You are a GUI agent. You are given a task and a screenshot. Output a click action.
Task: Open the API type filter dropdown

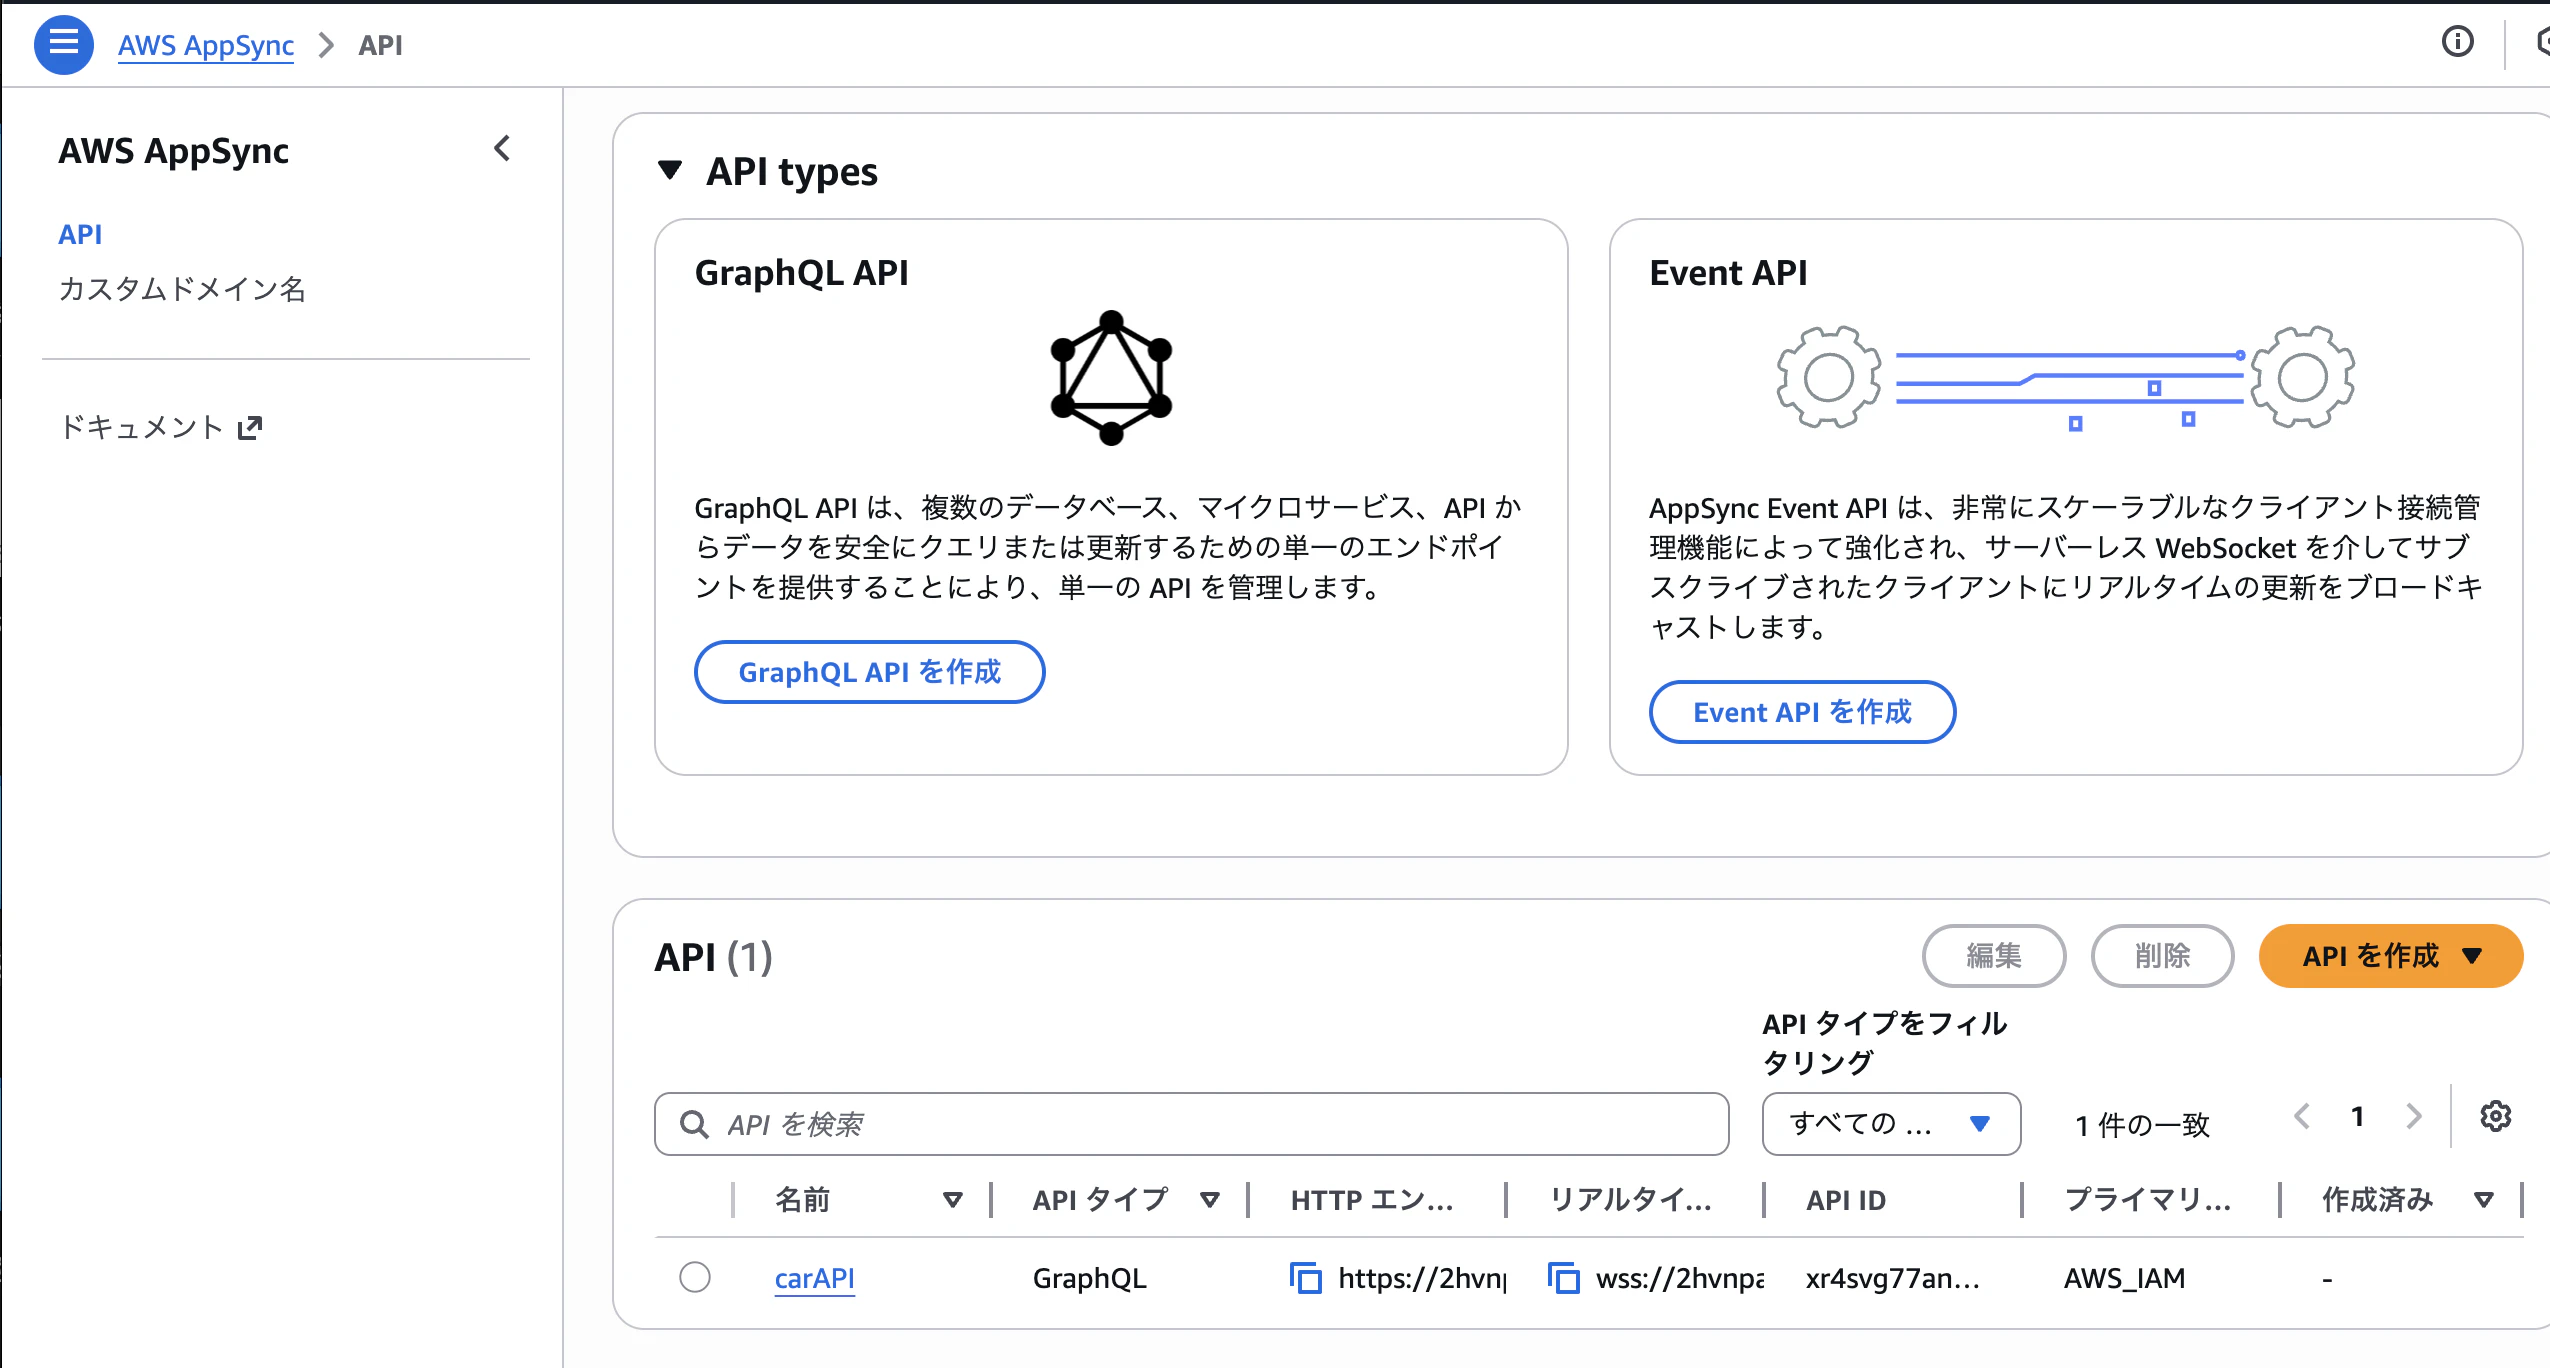(x=1891, y=1124)
